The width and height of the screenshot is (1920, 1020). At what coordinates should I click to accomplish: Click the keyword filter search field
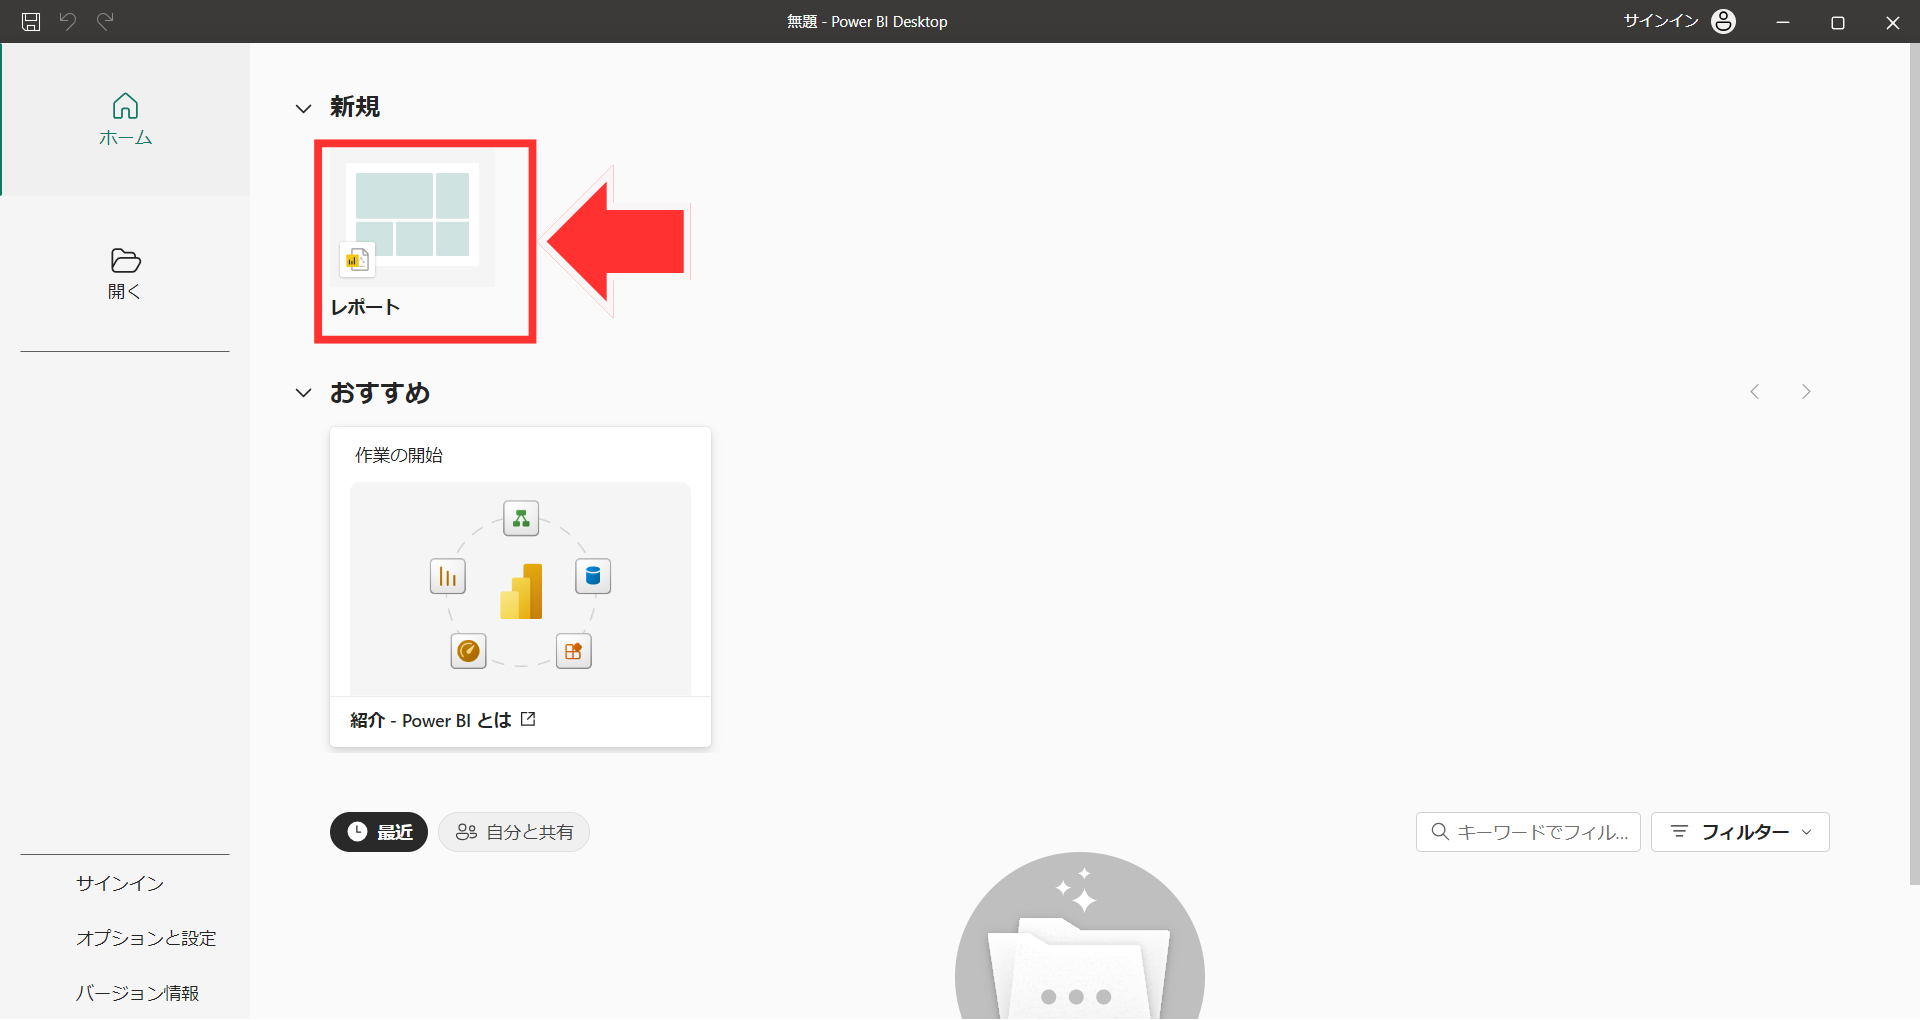(1528, 832)
